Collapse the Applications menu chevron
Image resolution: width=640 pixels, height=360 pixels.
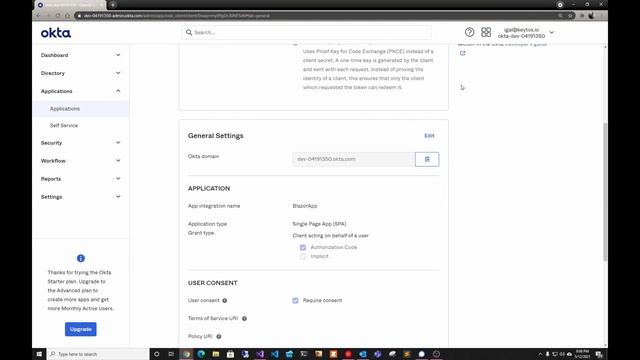click(x=118, y=91)
